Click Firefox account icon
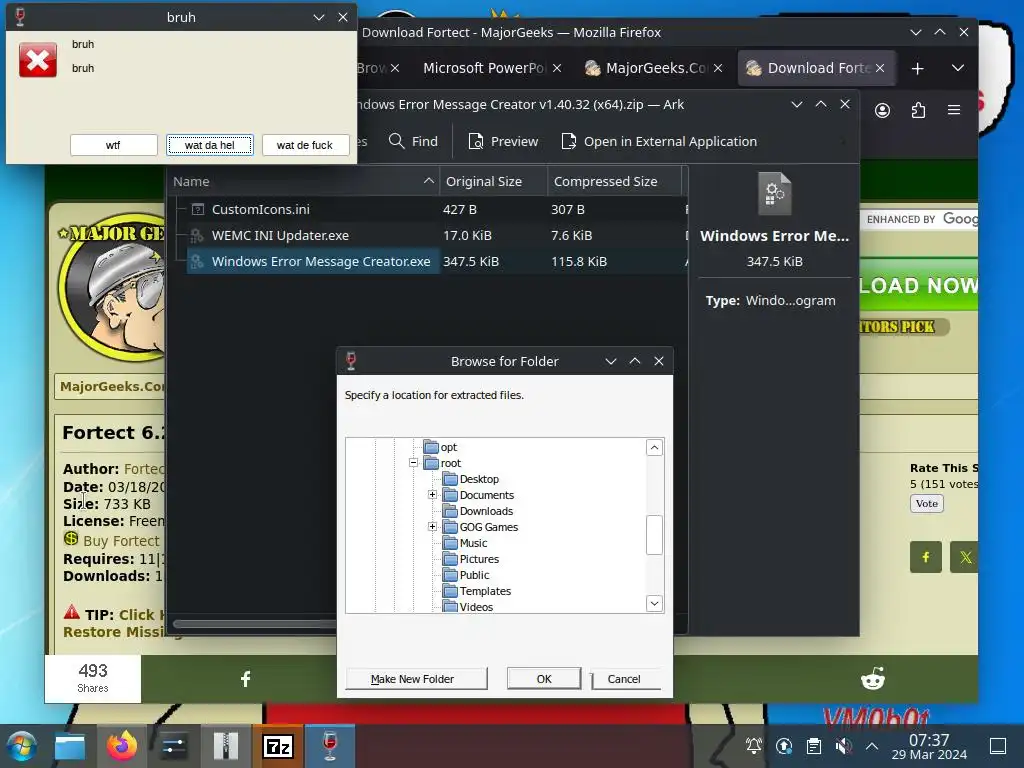This screenshot has height=768, width=1024. [882, 110]
